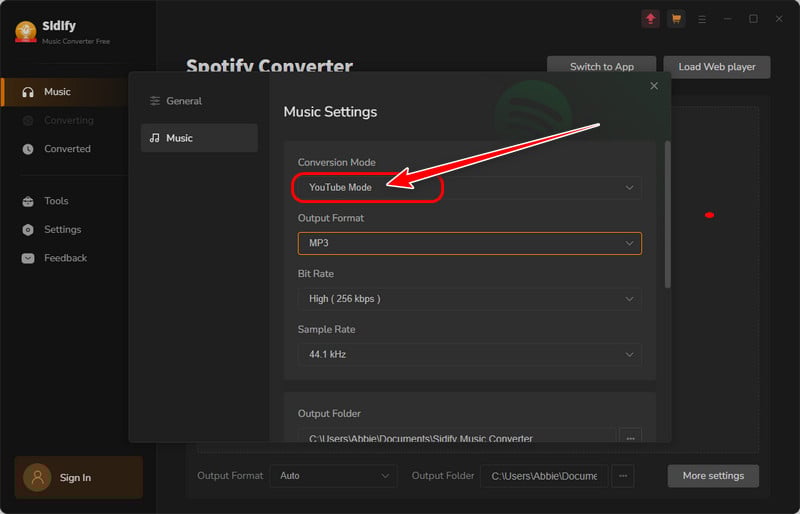The image size is (800, 514).
Task: Click the Spotify Converter title
Action: click(x=269, y=66)
